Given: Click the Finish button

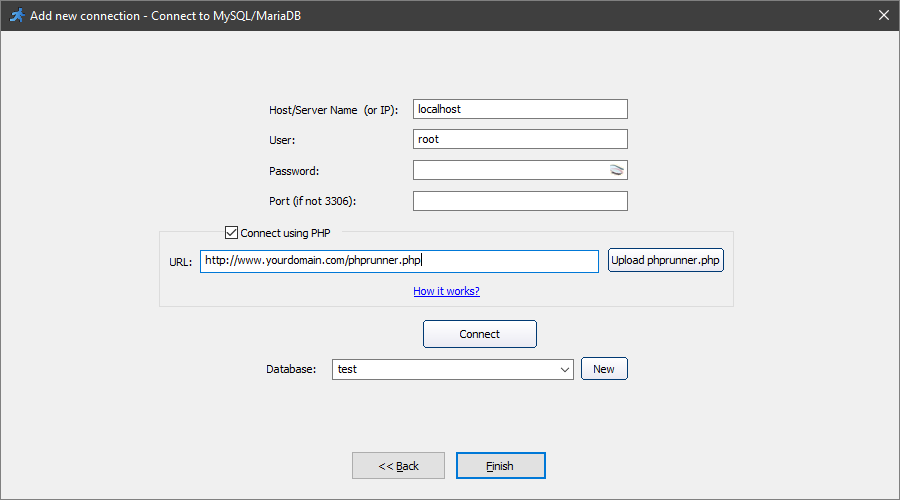Looking at the screenshot, I should coord(501,466).
